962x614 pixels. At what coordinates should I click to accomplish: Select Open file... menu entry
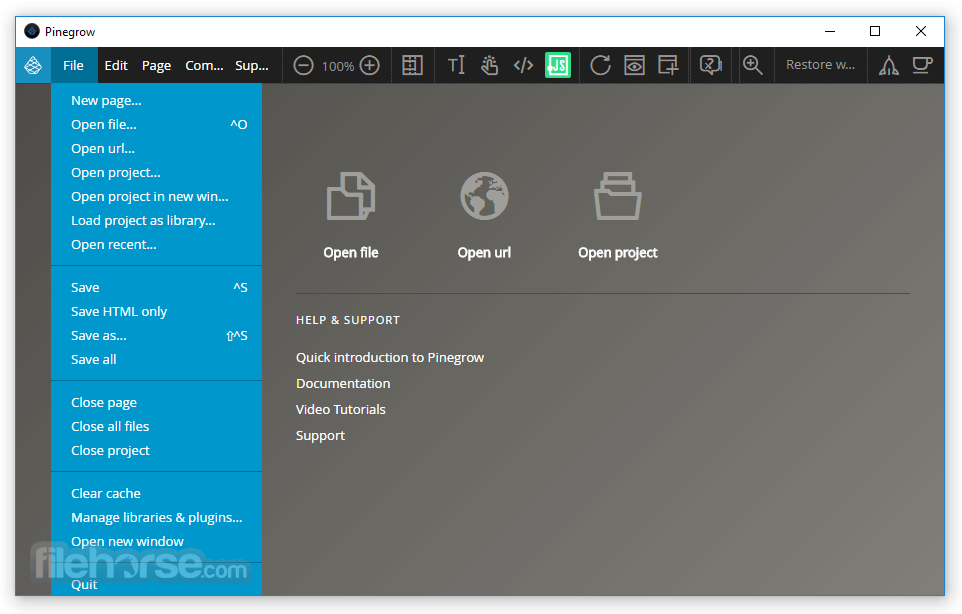(156, 125)
